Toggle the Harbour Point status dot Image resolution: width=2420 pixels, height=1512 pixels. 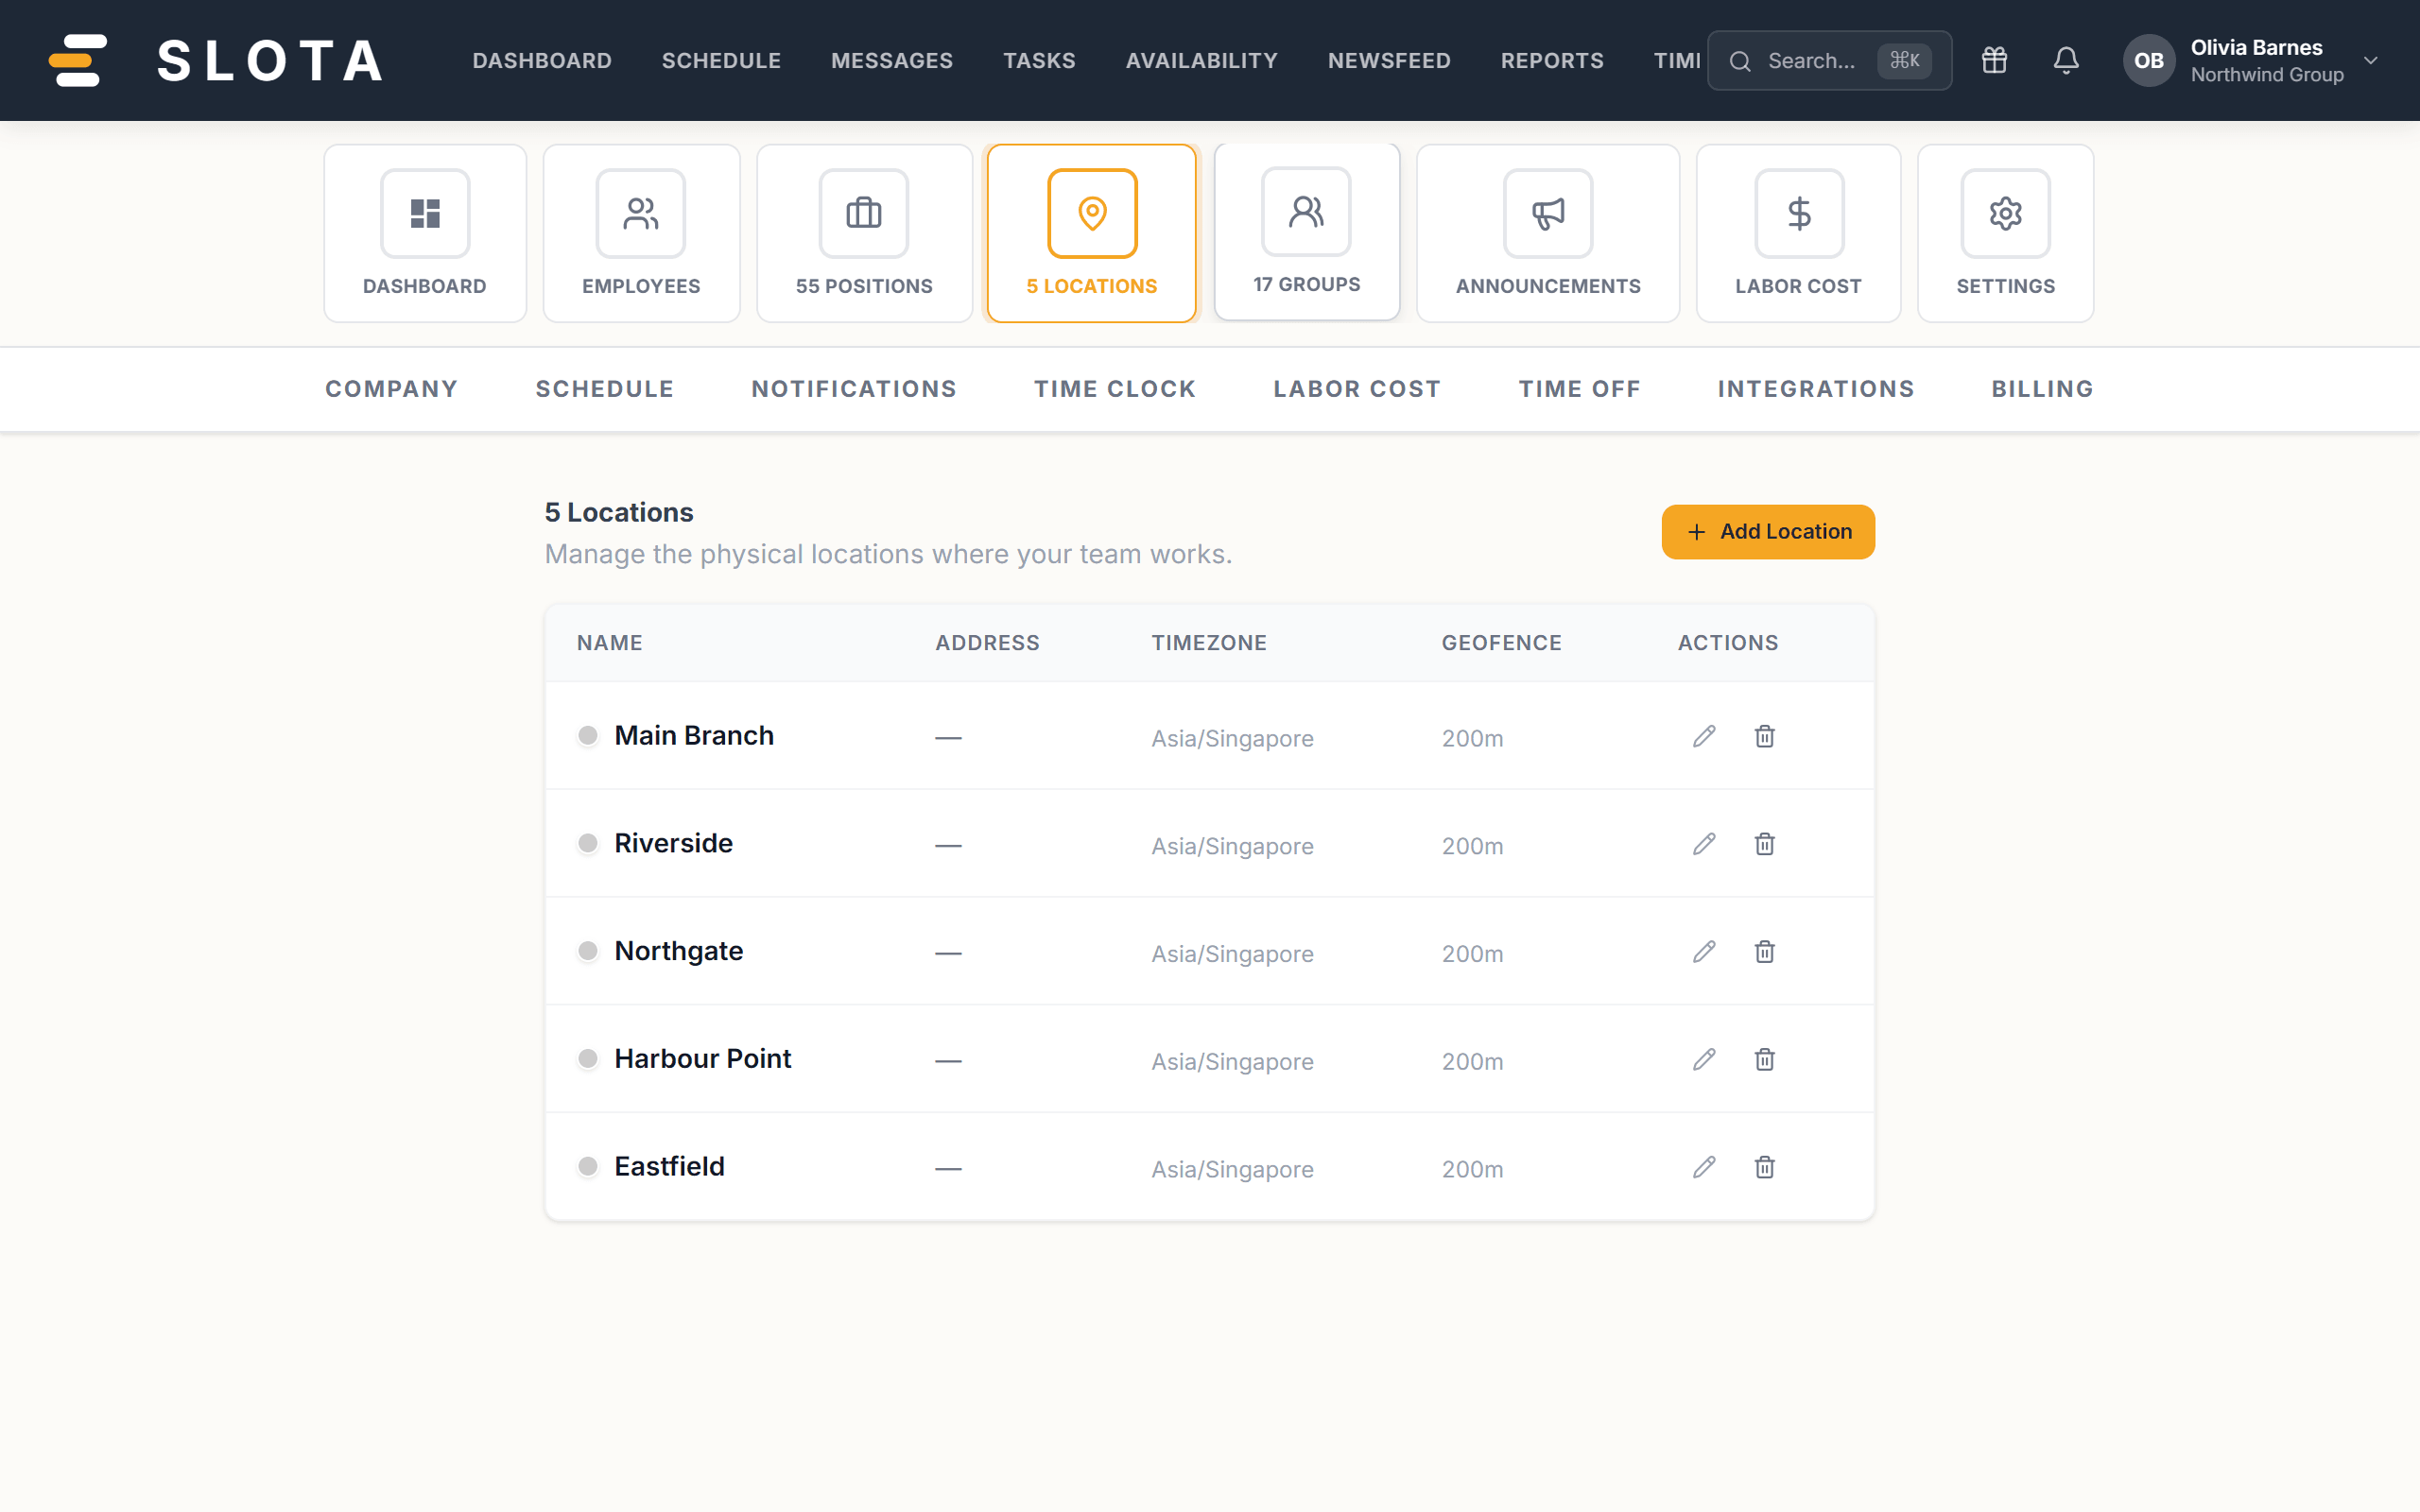(588, 1059)
